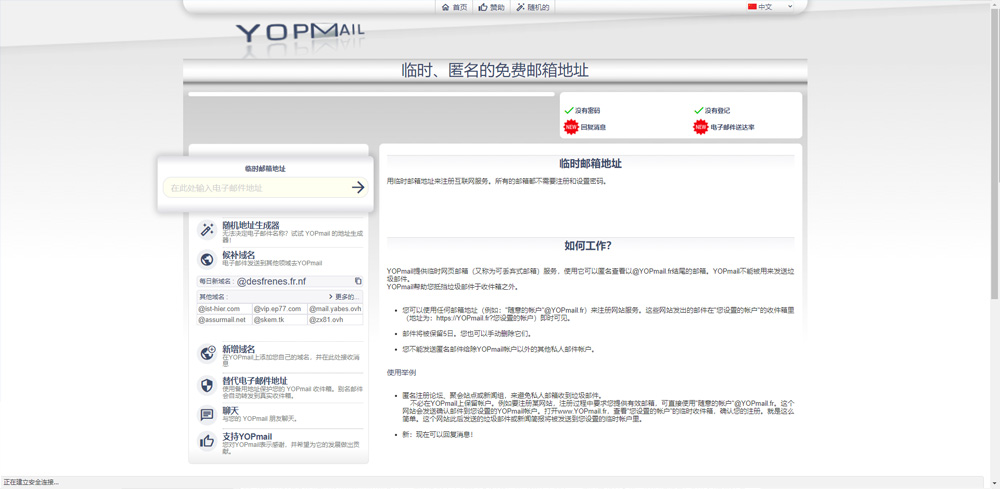The width and height of the screenshot is (1000, 489).
Task: Open the Sponsor (赞助) menu item
Action: point(491,7)
